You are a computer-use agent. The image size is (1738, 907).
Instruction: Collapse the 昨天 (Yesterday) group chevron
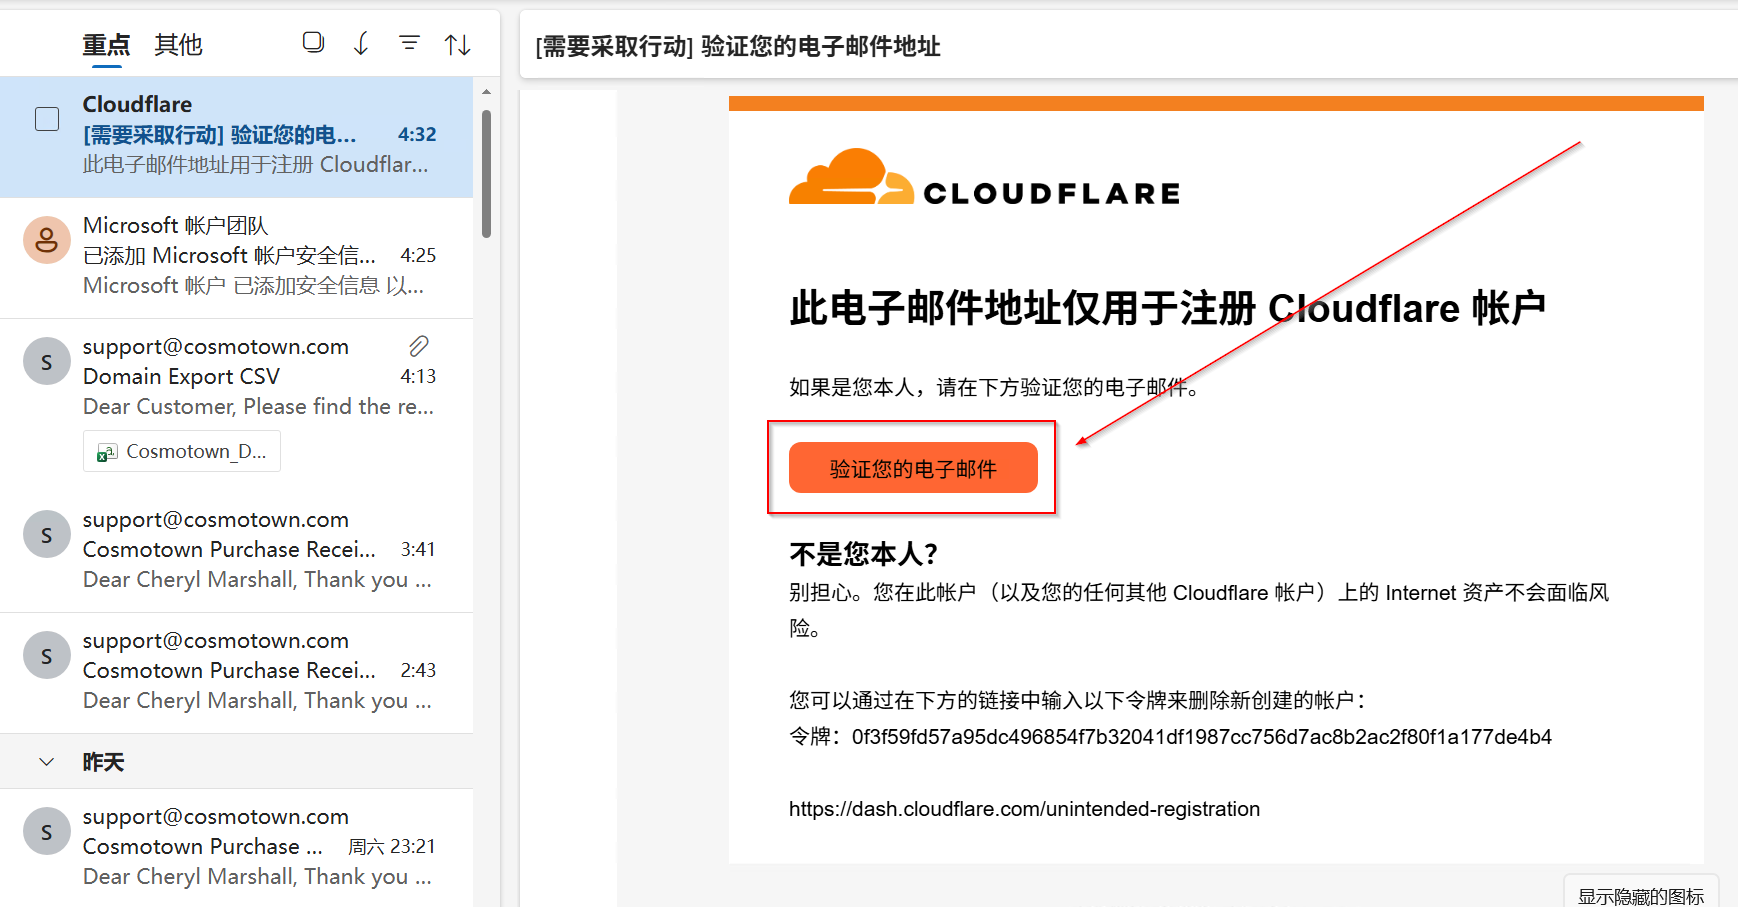coord(47,762)
